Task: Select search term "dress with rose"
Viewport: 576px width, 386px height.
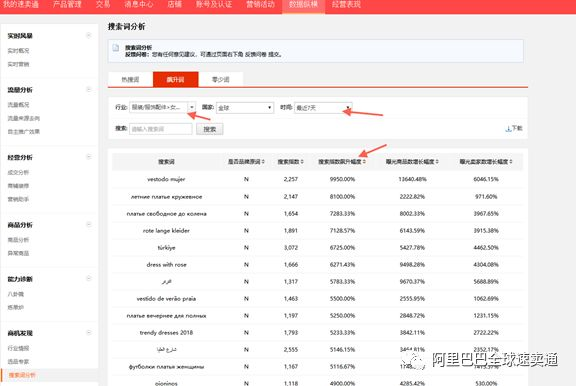Action: 166,264
